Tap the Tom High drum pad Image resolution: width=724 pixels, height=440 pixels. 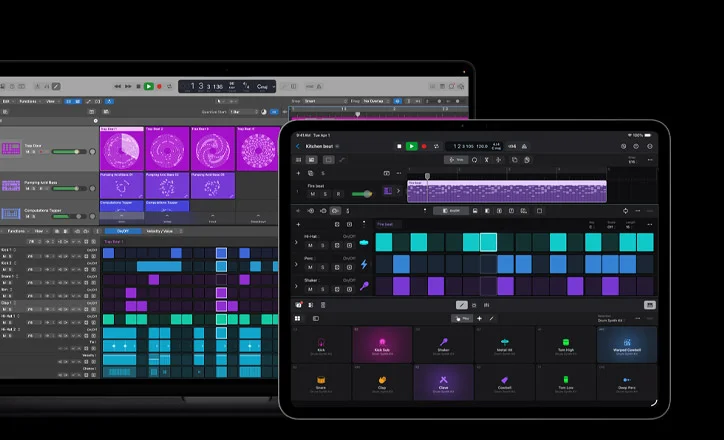point(566,344)
